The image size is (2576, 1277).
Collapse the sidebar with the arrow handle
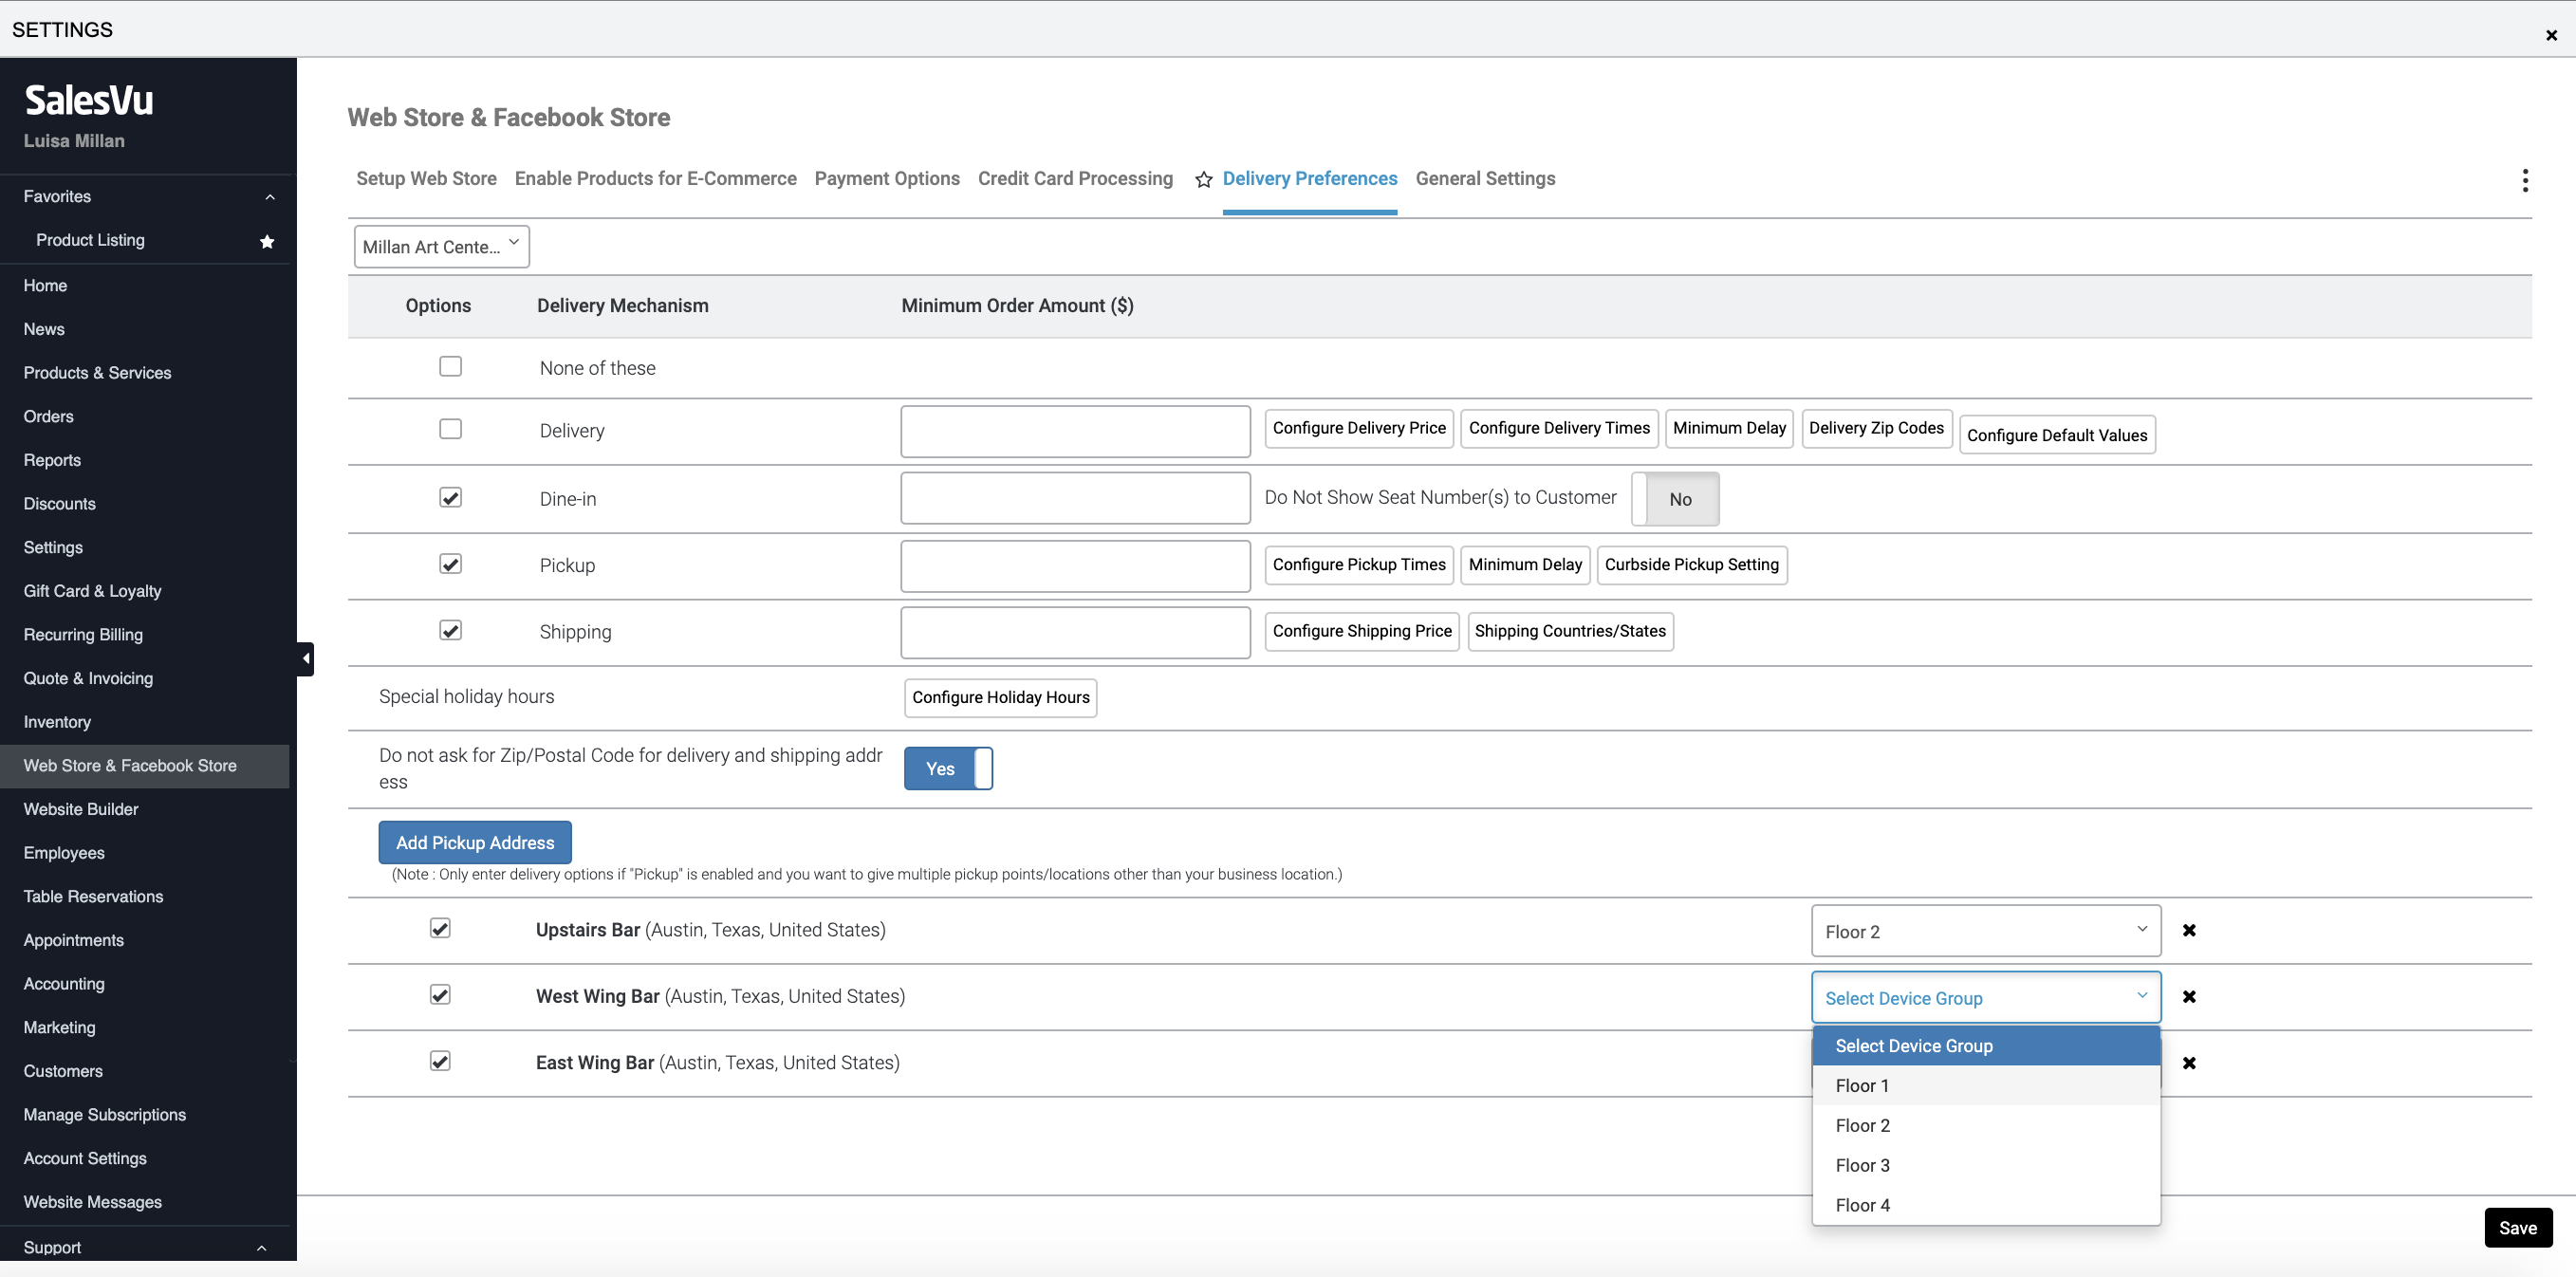pyautogui.click(x=305, y=658)
